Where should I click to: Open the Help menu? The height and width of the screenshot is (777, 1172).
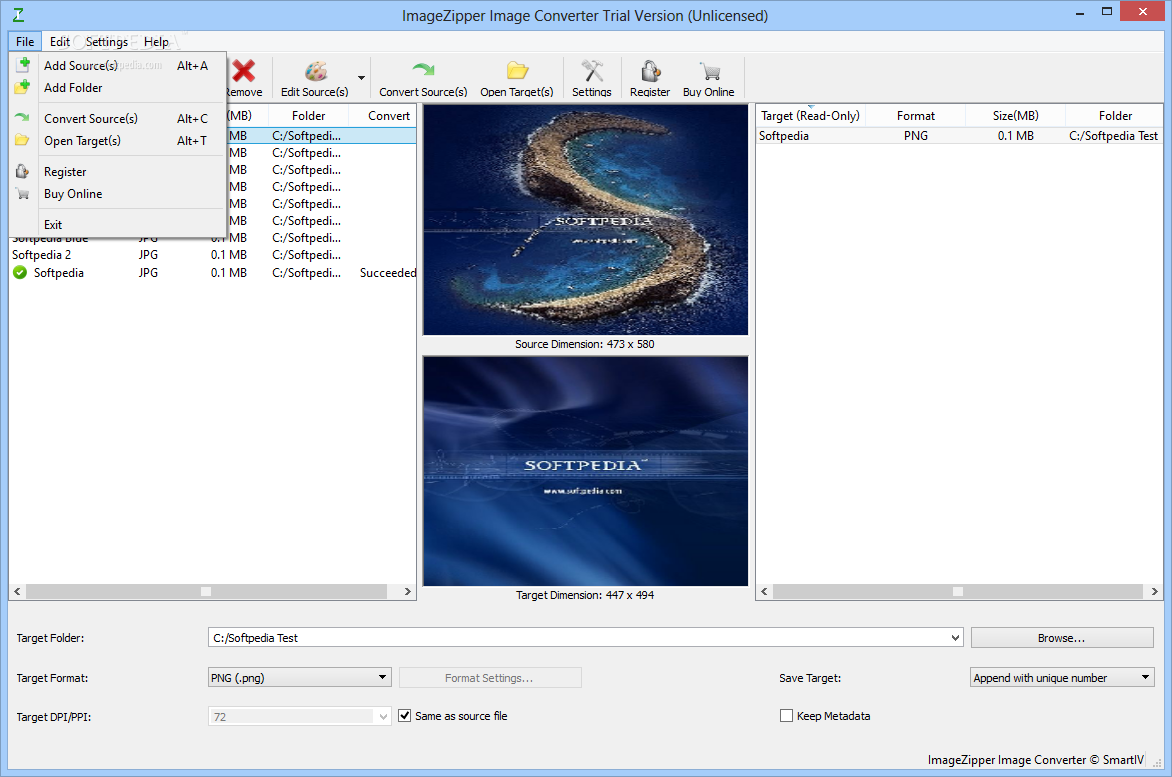[156, 42]
